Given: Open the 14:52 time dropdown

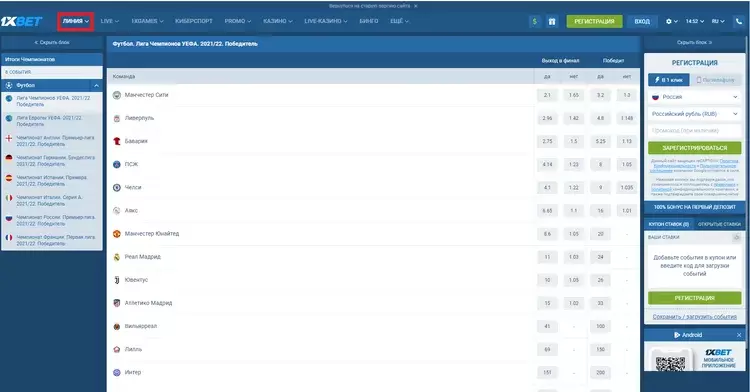Looking at the screenshot, I should 695,22.
